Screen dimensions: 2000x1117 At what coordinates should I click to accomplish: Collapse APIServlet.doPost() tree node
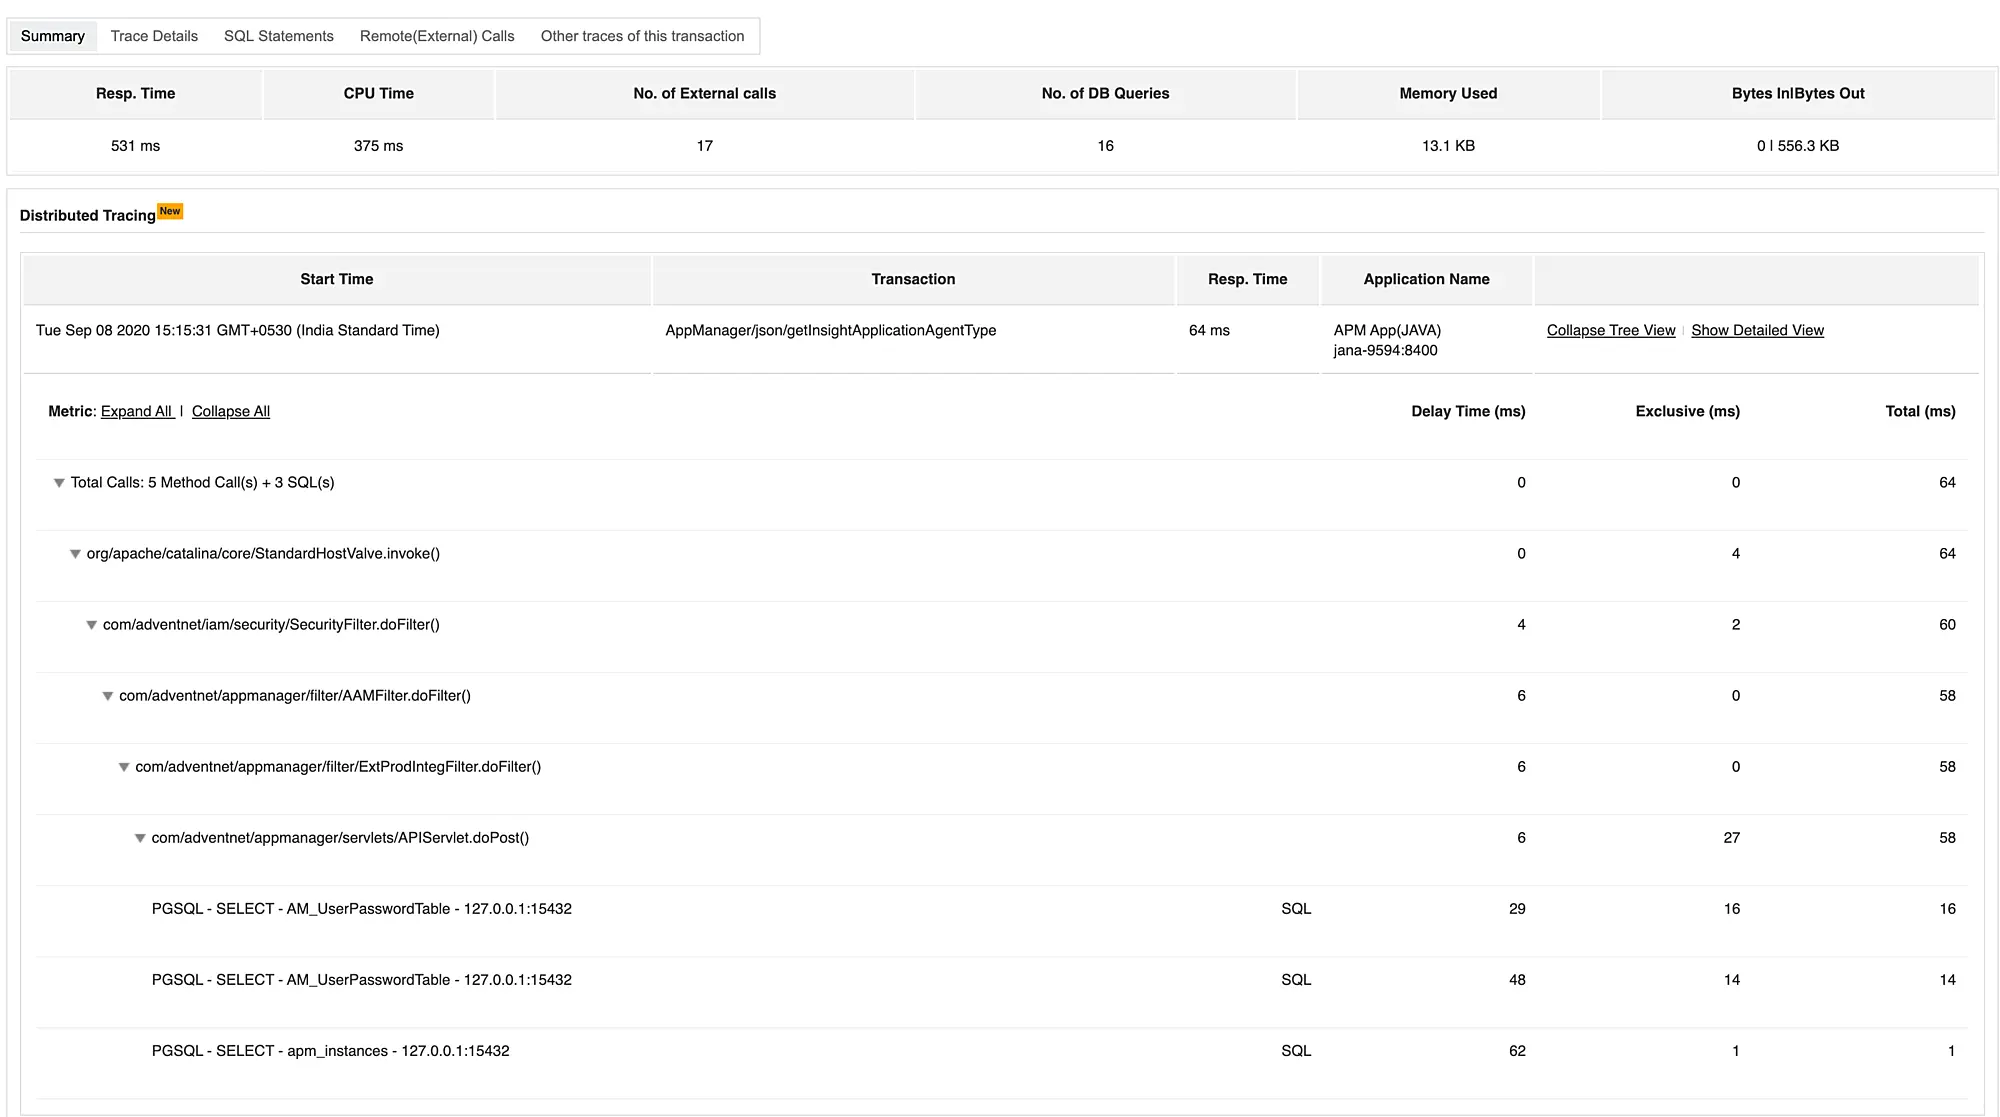(x=140, y=838)
